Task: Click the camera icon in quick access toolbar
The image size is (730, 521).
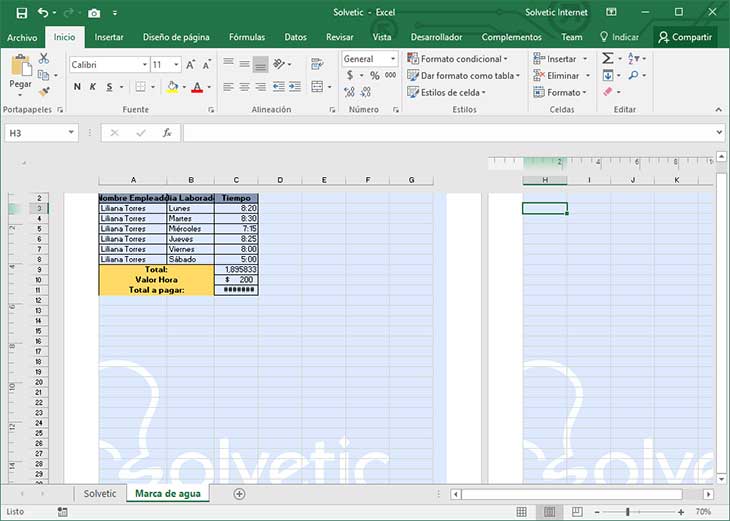Action: tap(94, 13)
